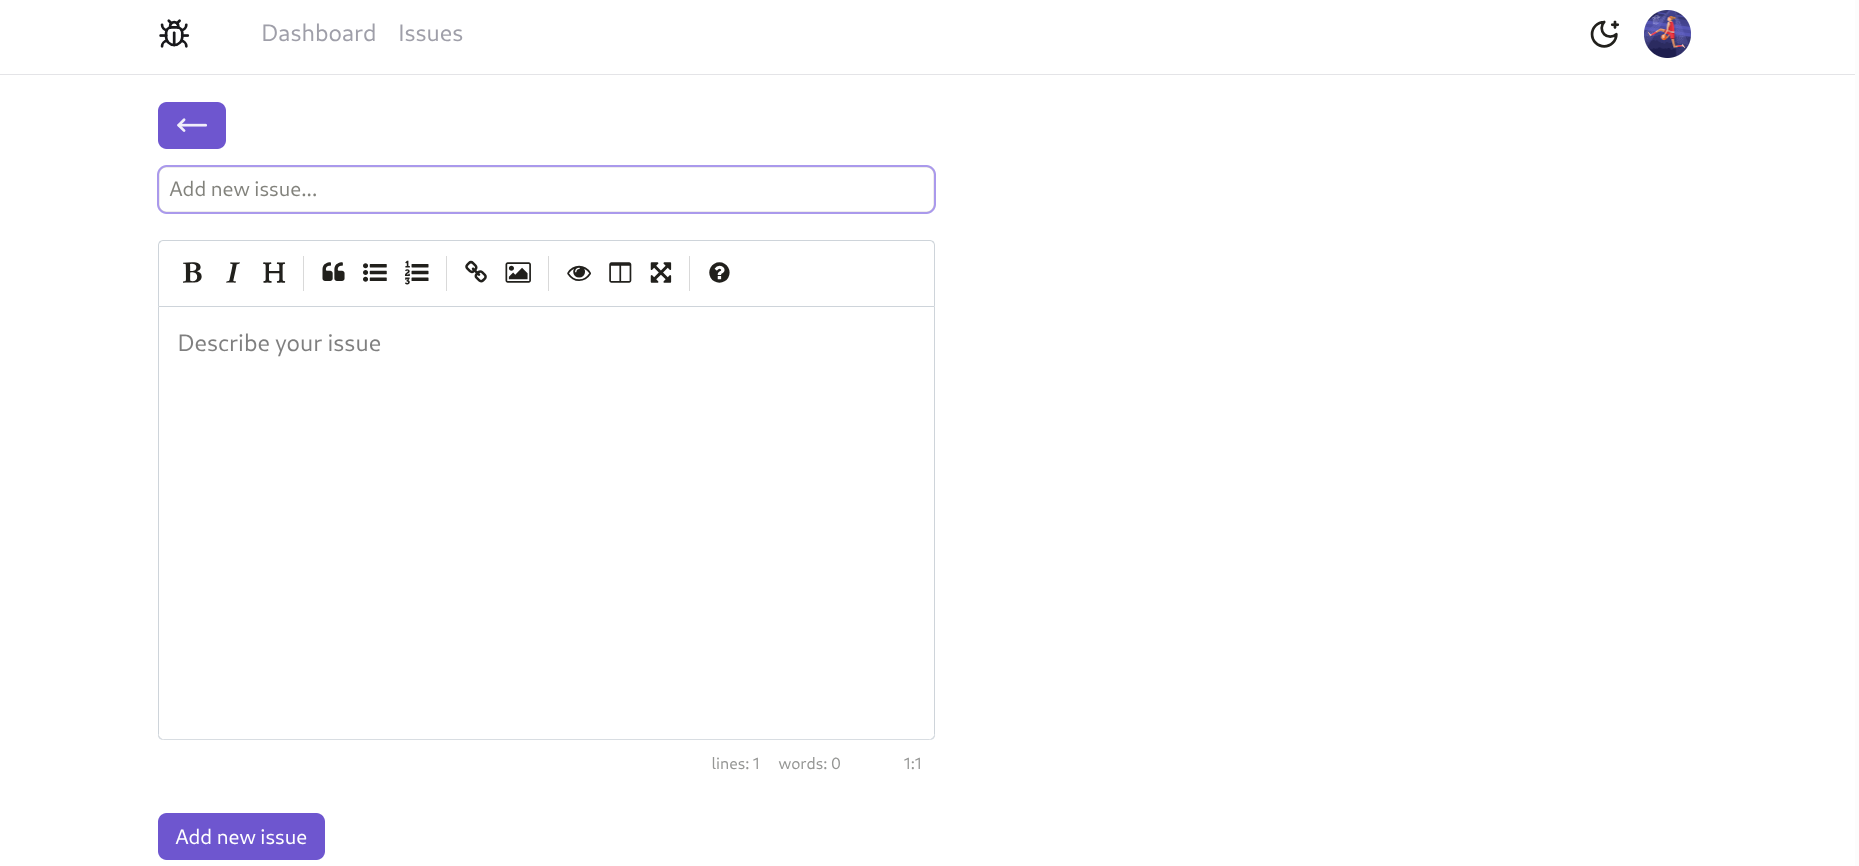Toggle side-by-side editor view

[620, 273]
